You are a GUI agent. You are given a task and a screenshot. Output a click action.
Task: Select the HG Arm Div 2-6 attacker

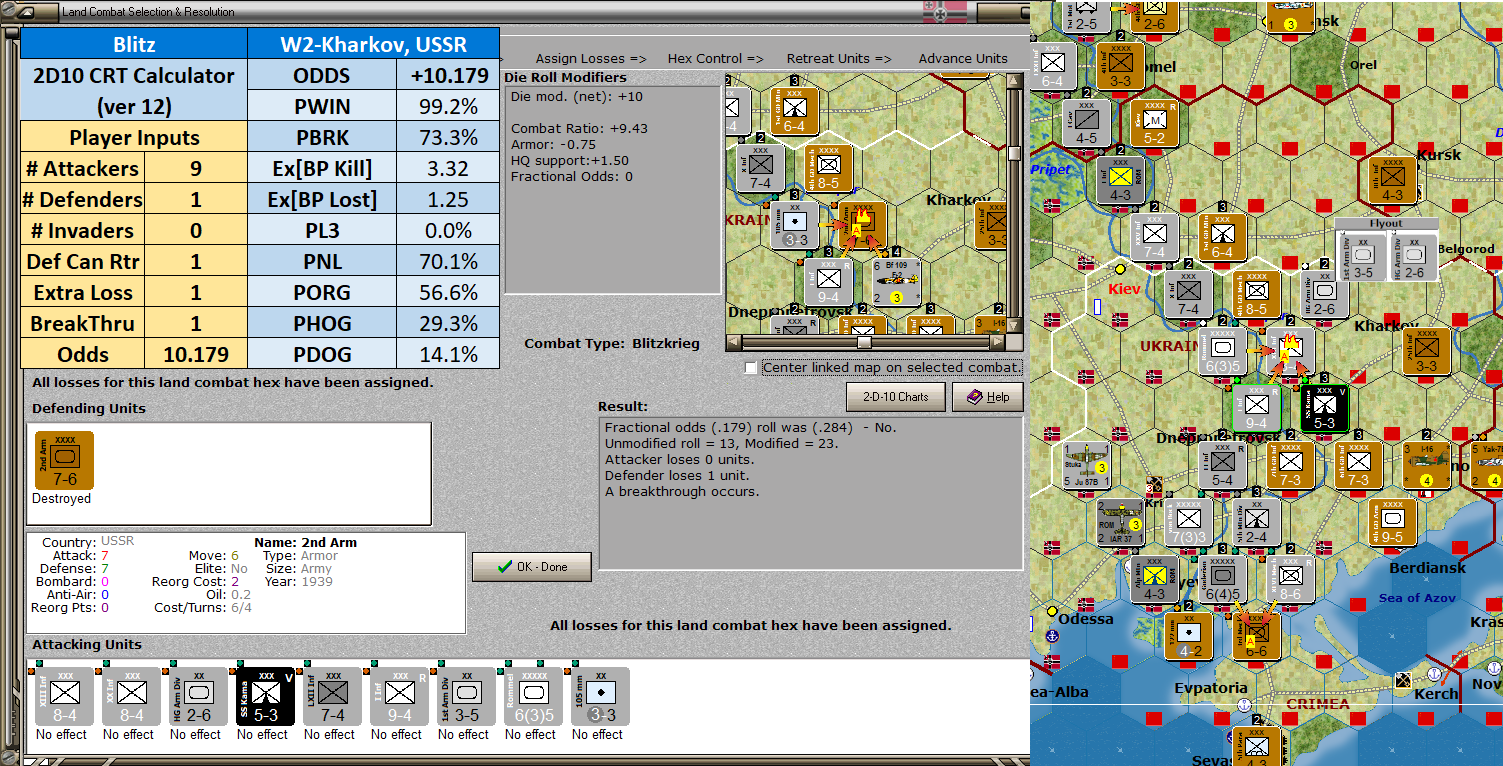(198, 696)
